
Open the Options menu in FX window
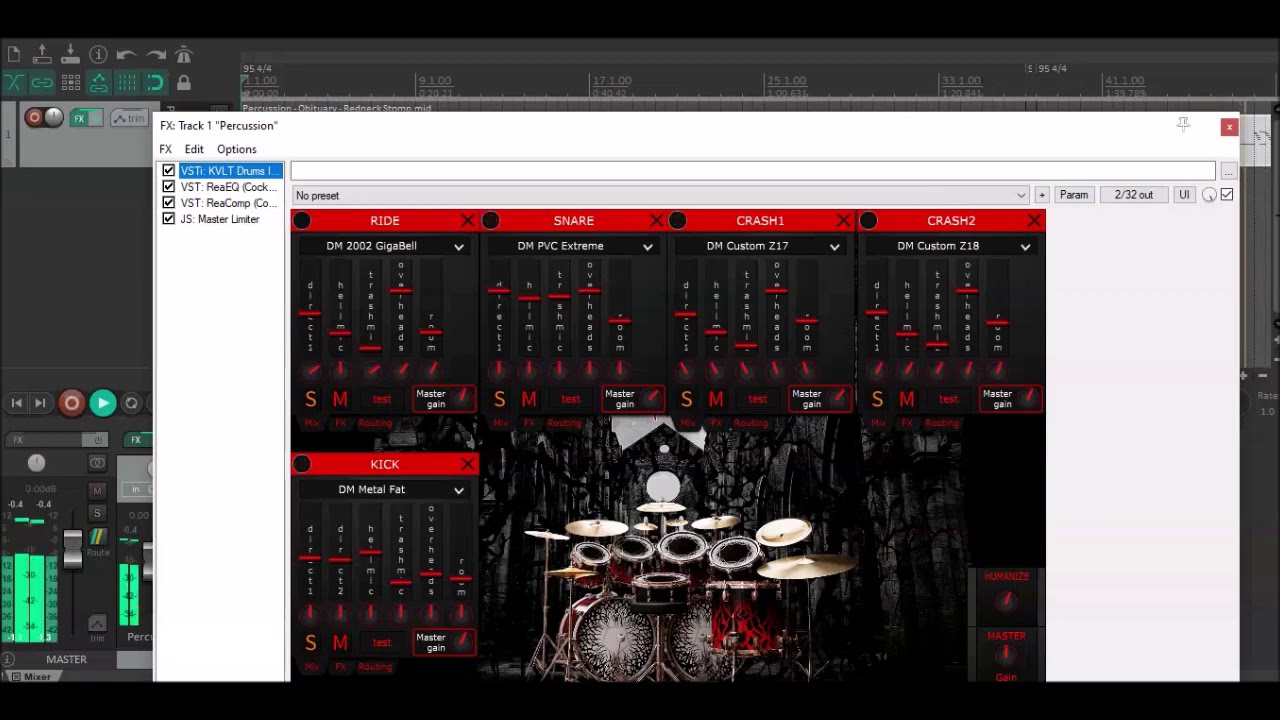tap(237, 150)
